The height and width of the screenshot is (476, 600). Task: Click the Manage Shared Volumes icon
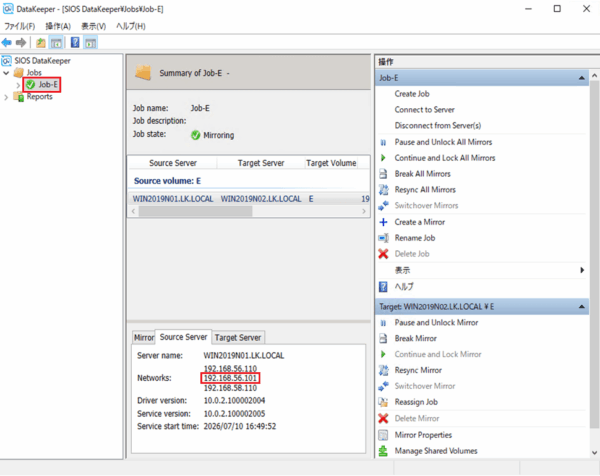click(x=383, y=451)
